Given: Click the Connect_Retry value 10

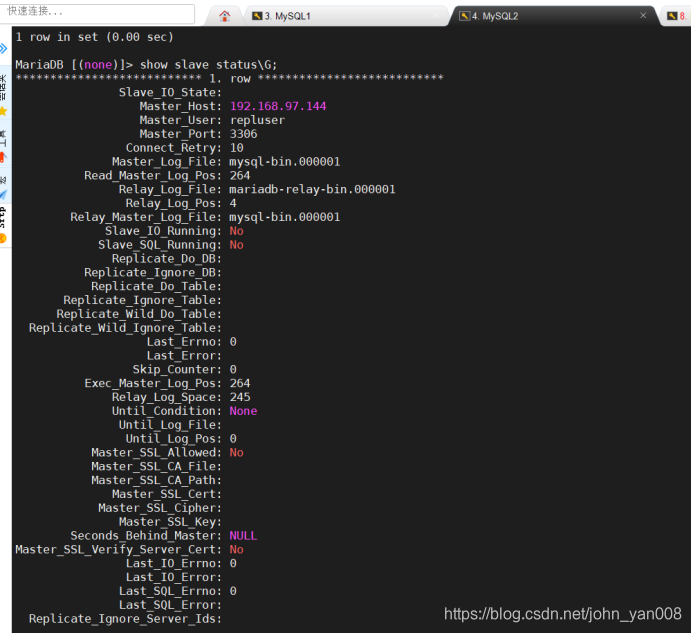Looking at the screenshot, I should pos(237,148).
